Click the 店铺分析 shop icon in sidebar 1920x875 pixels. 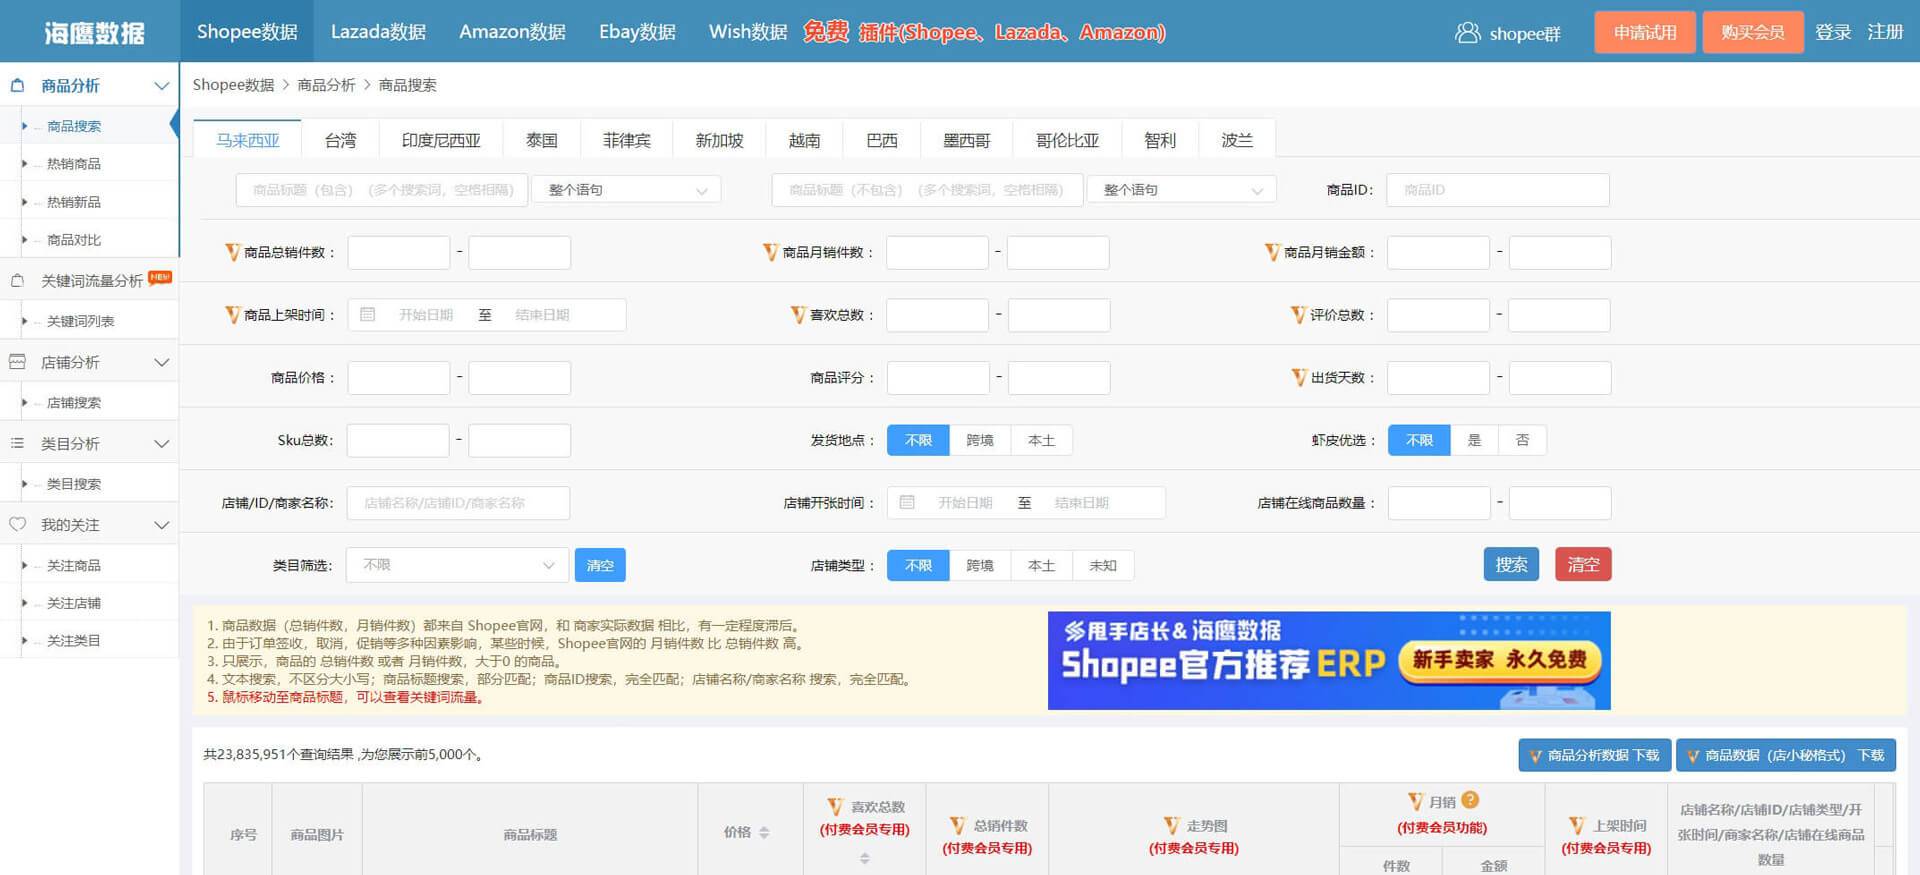(x=17, y=362)
